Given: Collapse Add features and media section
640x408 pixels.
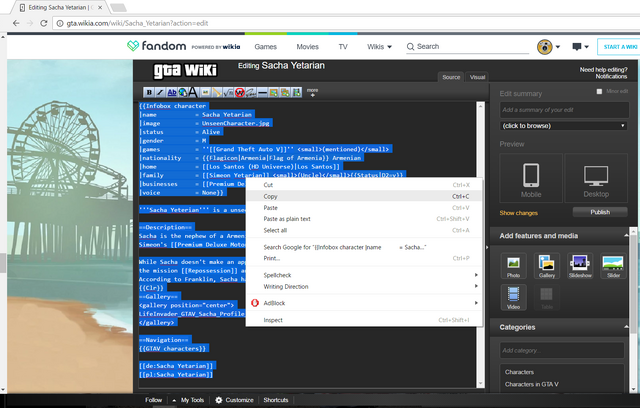Looking at the screenshot, I should (x=626, y=235).
